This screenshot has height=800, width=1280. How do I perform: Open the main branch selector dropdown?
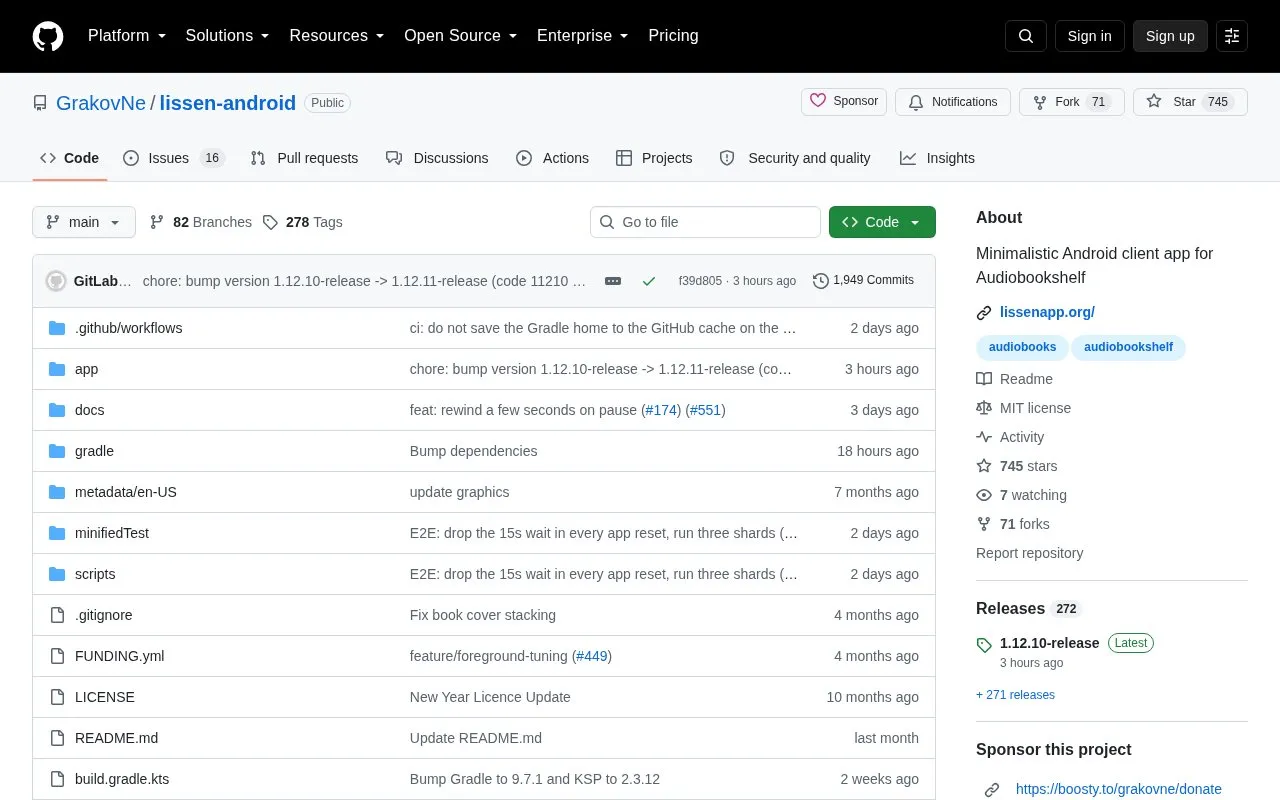click(x=84, y=222)
